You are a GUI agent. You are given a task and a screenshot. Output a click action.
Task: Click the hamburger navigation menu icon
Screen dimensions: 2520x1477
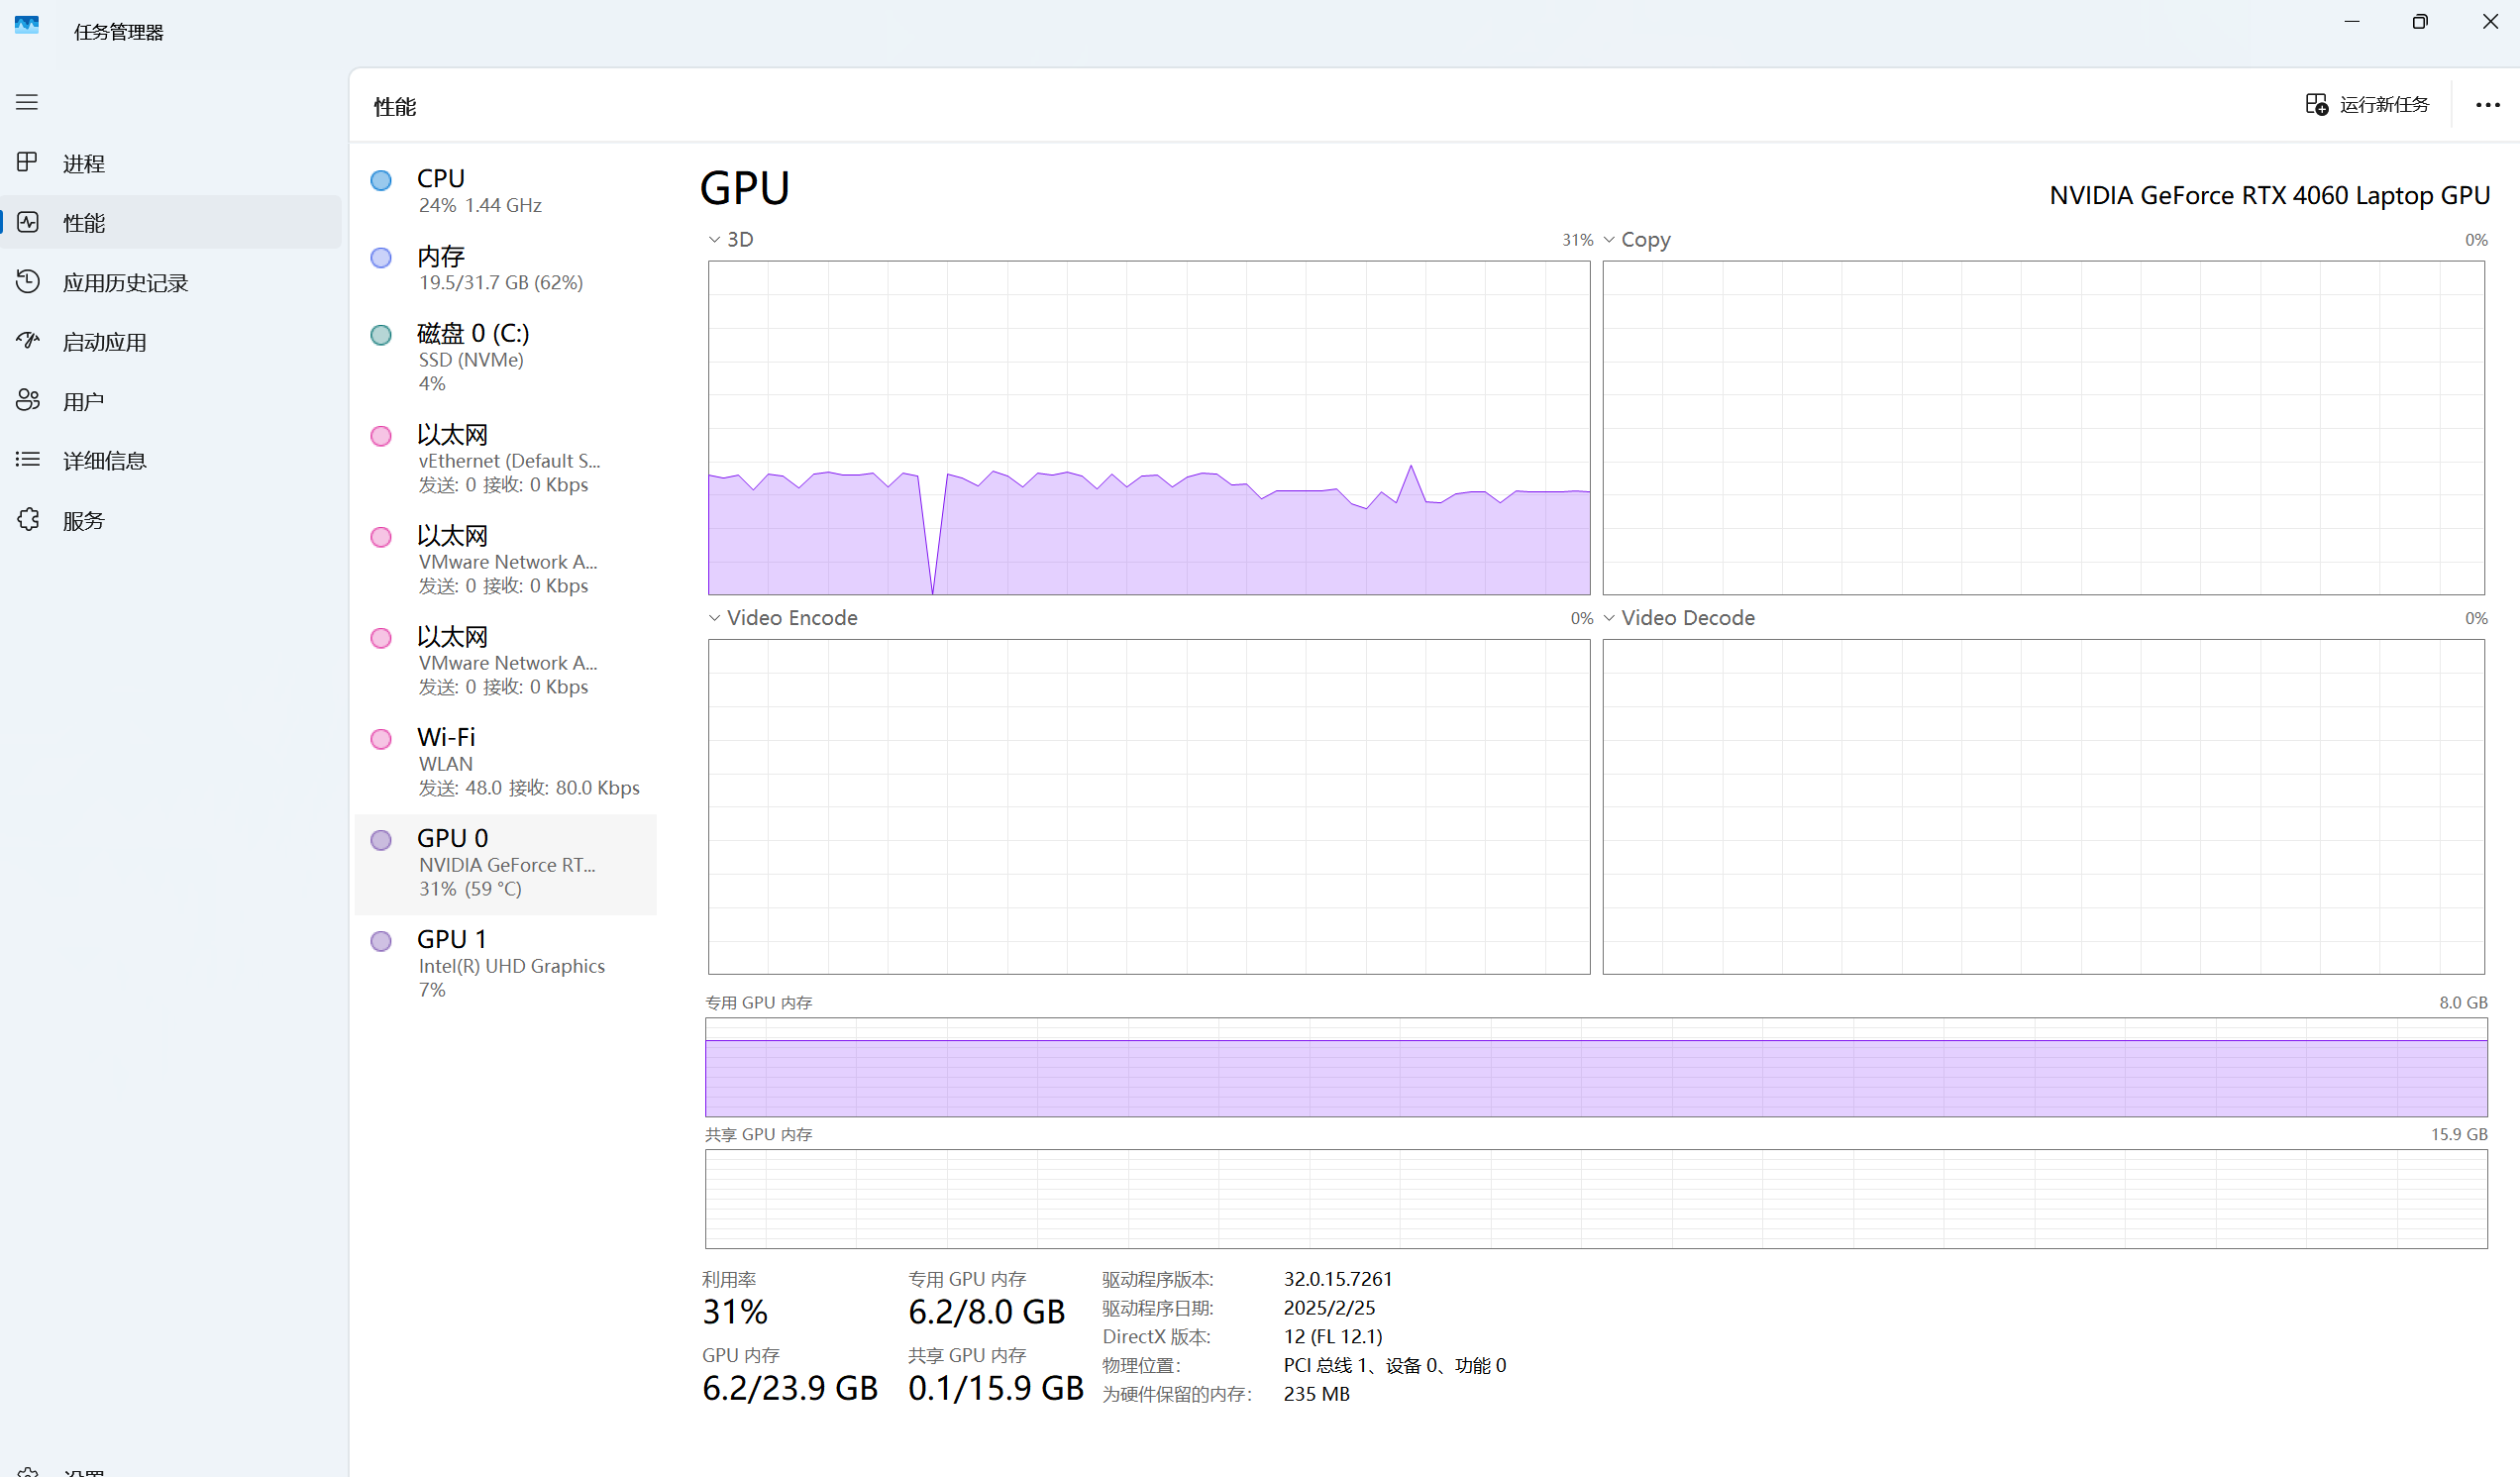[27, 102]
